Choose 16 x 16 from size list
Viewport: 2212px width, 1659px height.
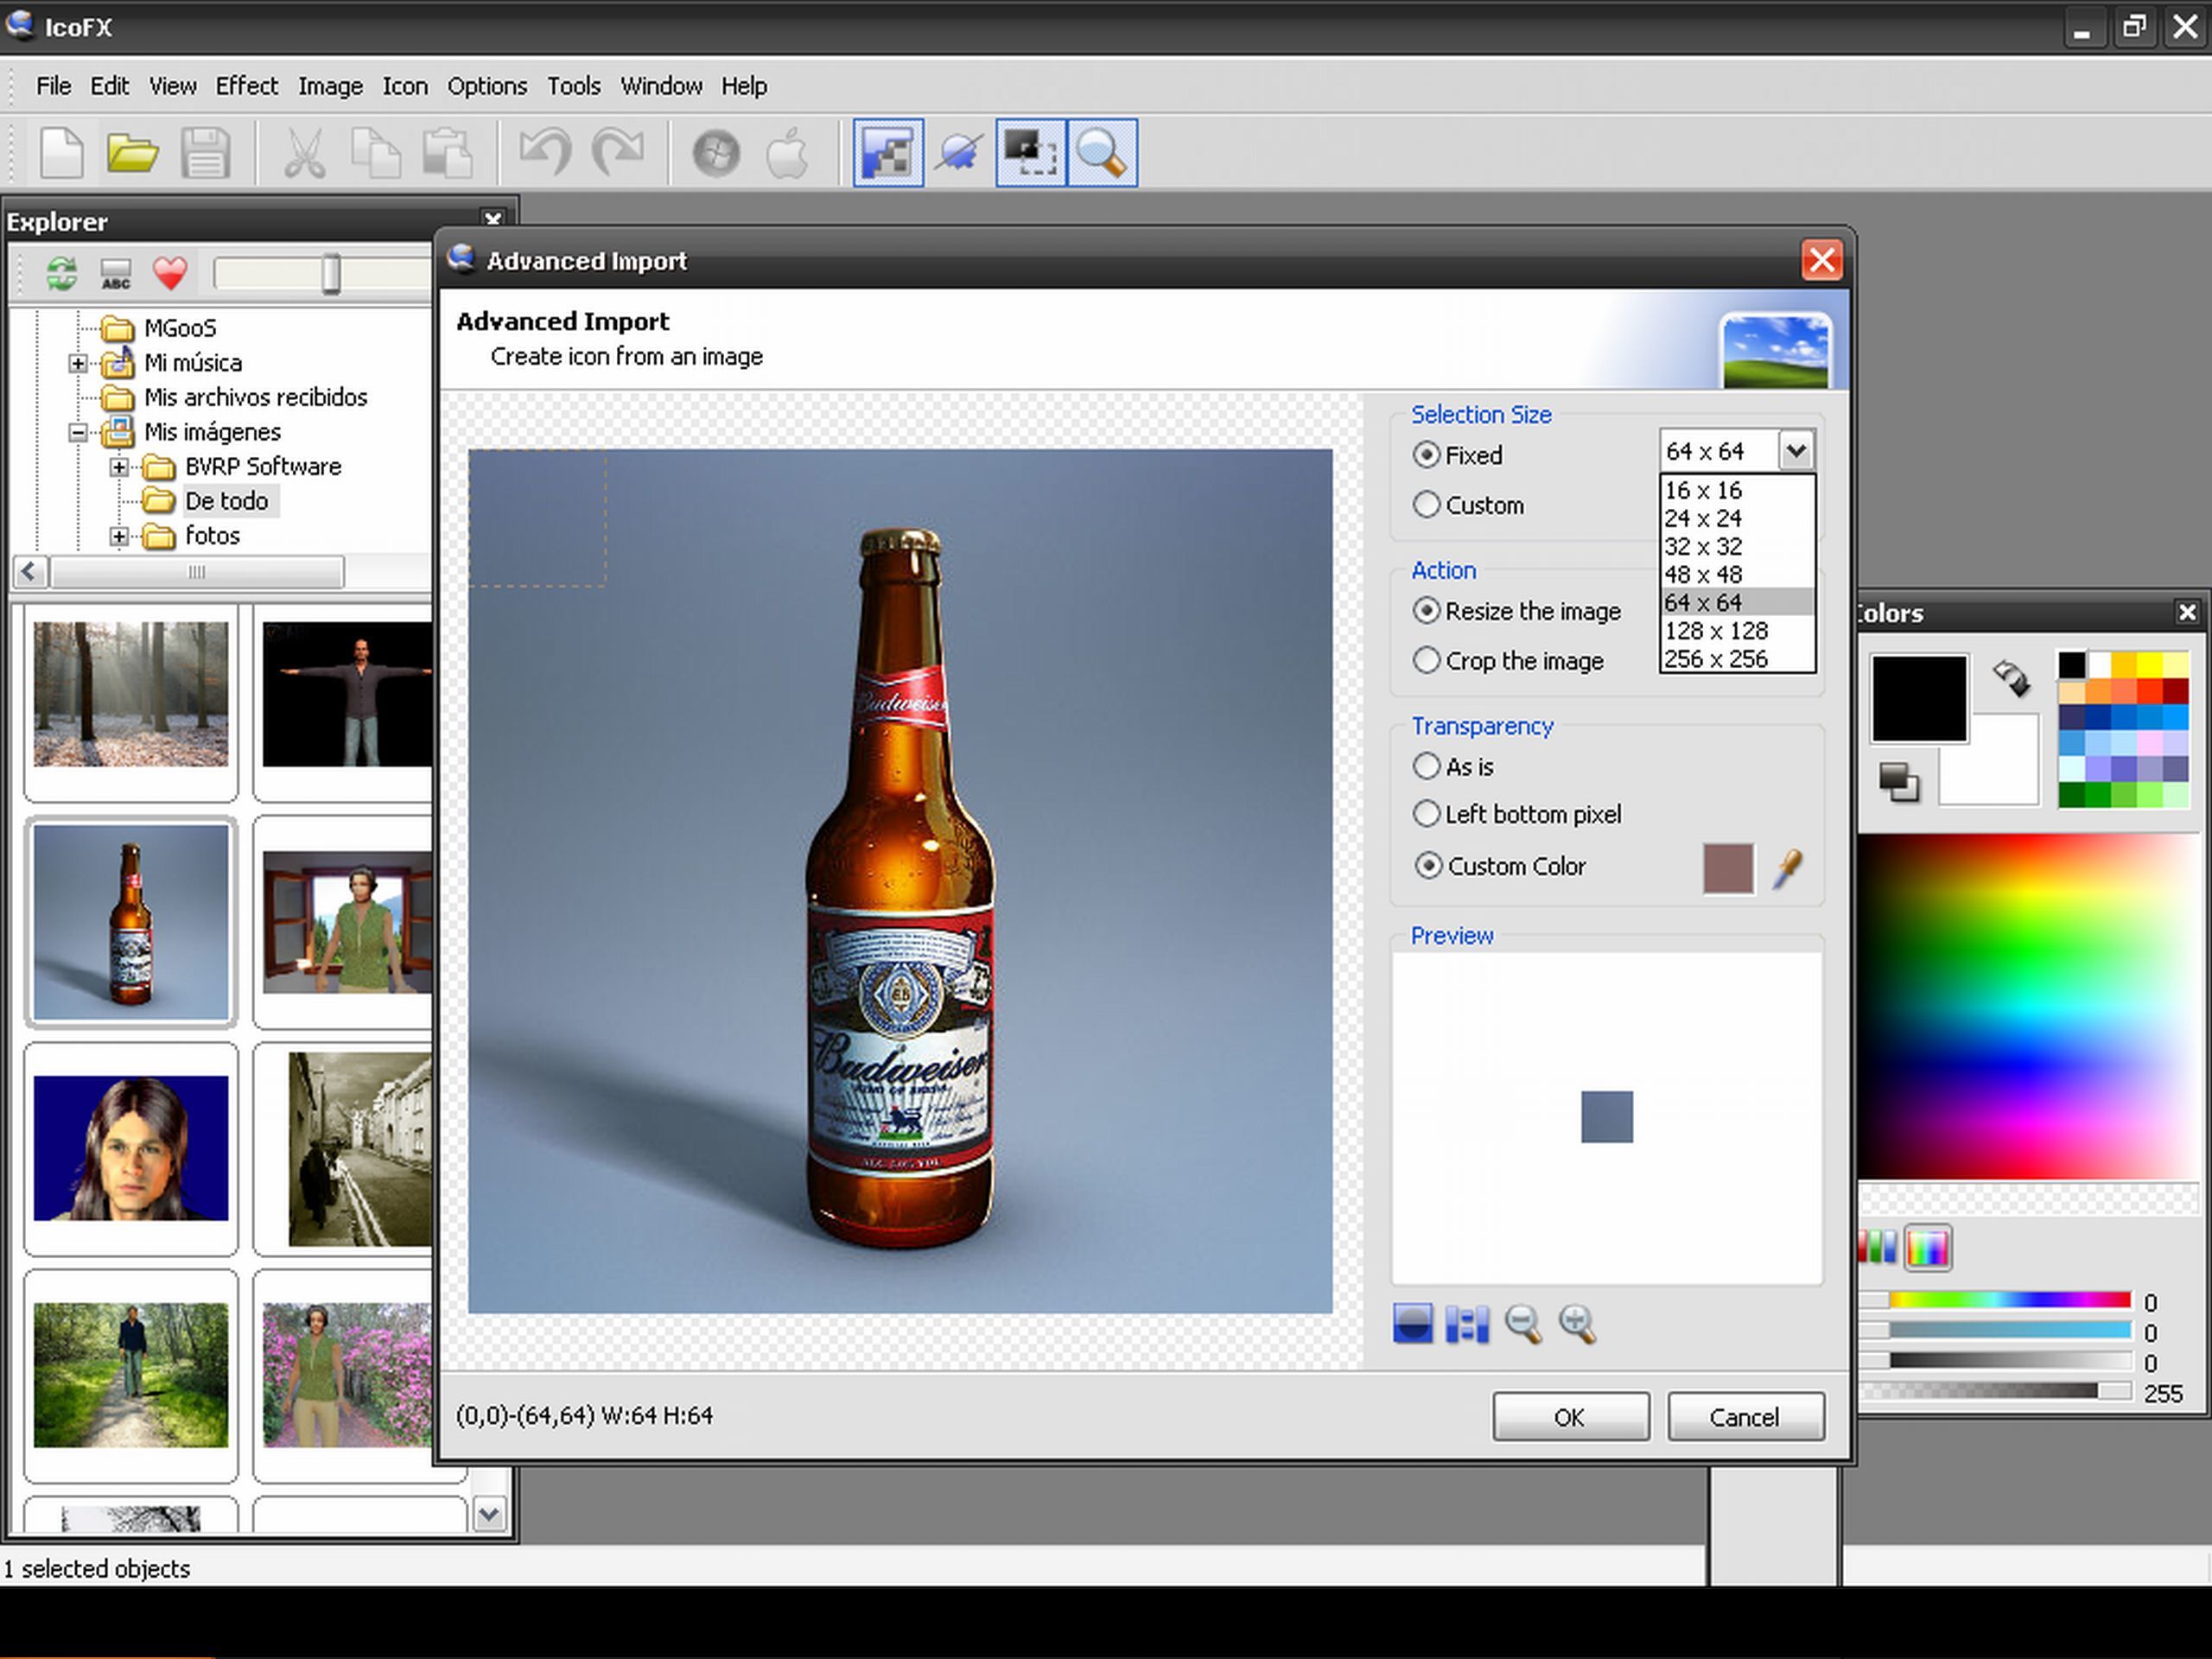point(1737,490)
